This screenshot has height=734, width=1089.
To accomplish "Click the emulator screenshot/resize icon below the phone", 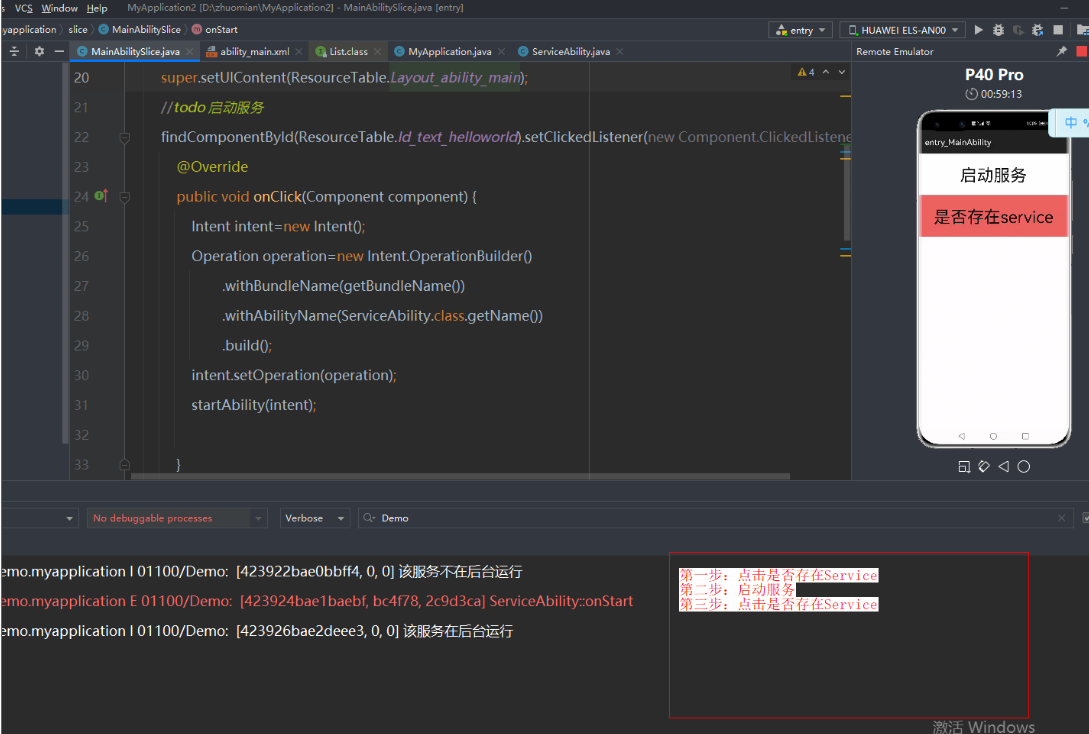I will click(x=964, y=467).
